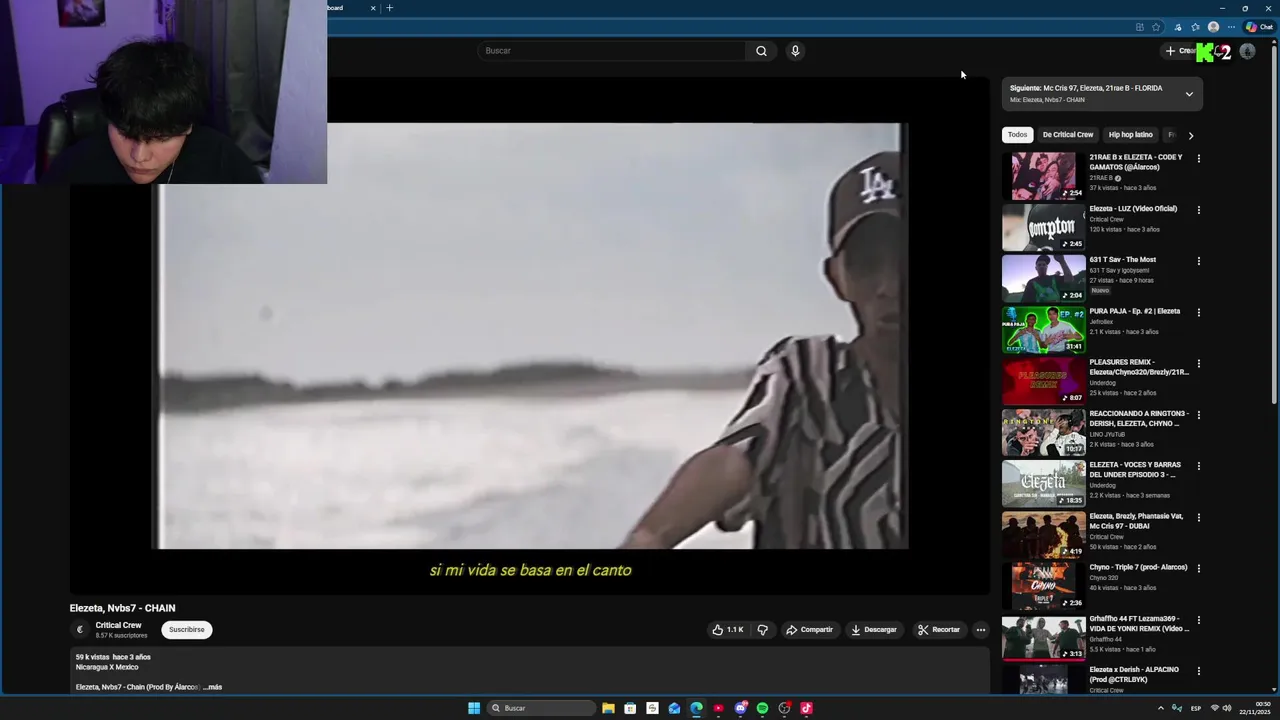
Task: Click the Compartir button
Action: point(809,629)
